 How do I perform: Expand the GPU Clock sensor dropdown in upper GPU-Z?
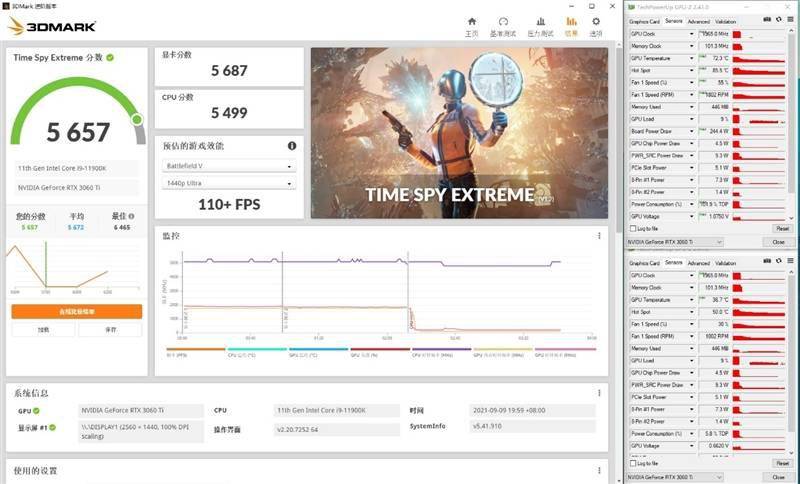(x=691, y=34)
